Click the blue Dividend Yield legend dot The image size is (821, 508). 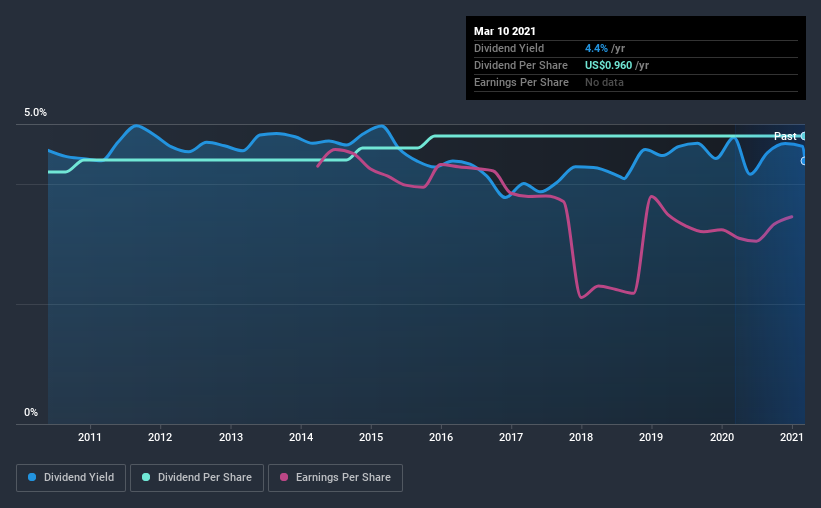(x=32, y=477)
